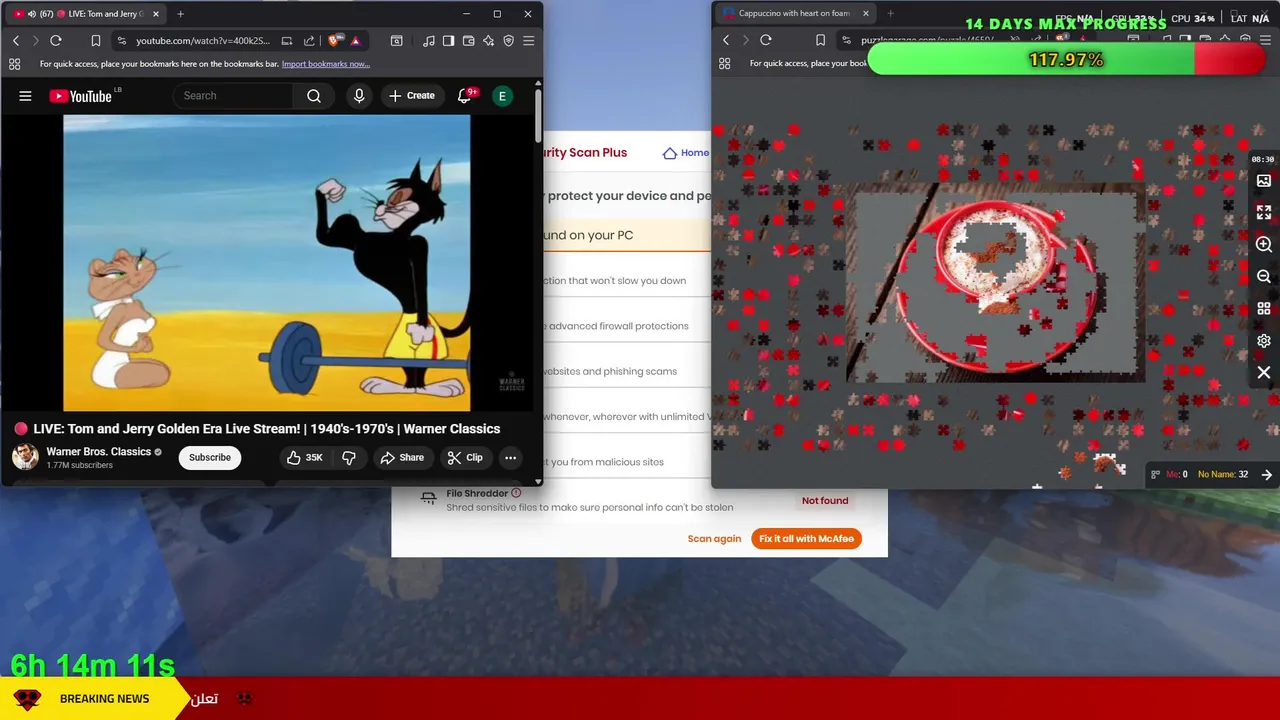This screenshot has height=720, width=1280.
Task: Click the Import bookmarks now link
Action: click(326, 64)
